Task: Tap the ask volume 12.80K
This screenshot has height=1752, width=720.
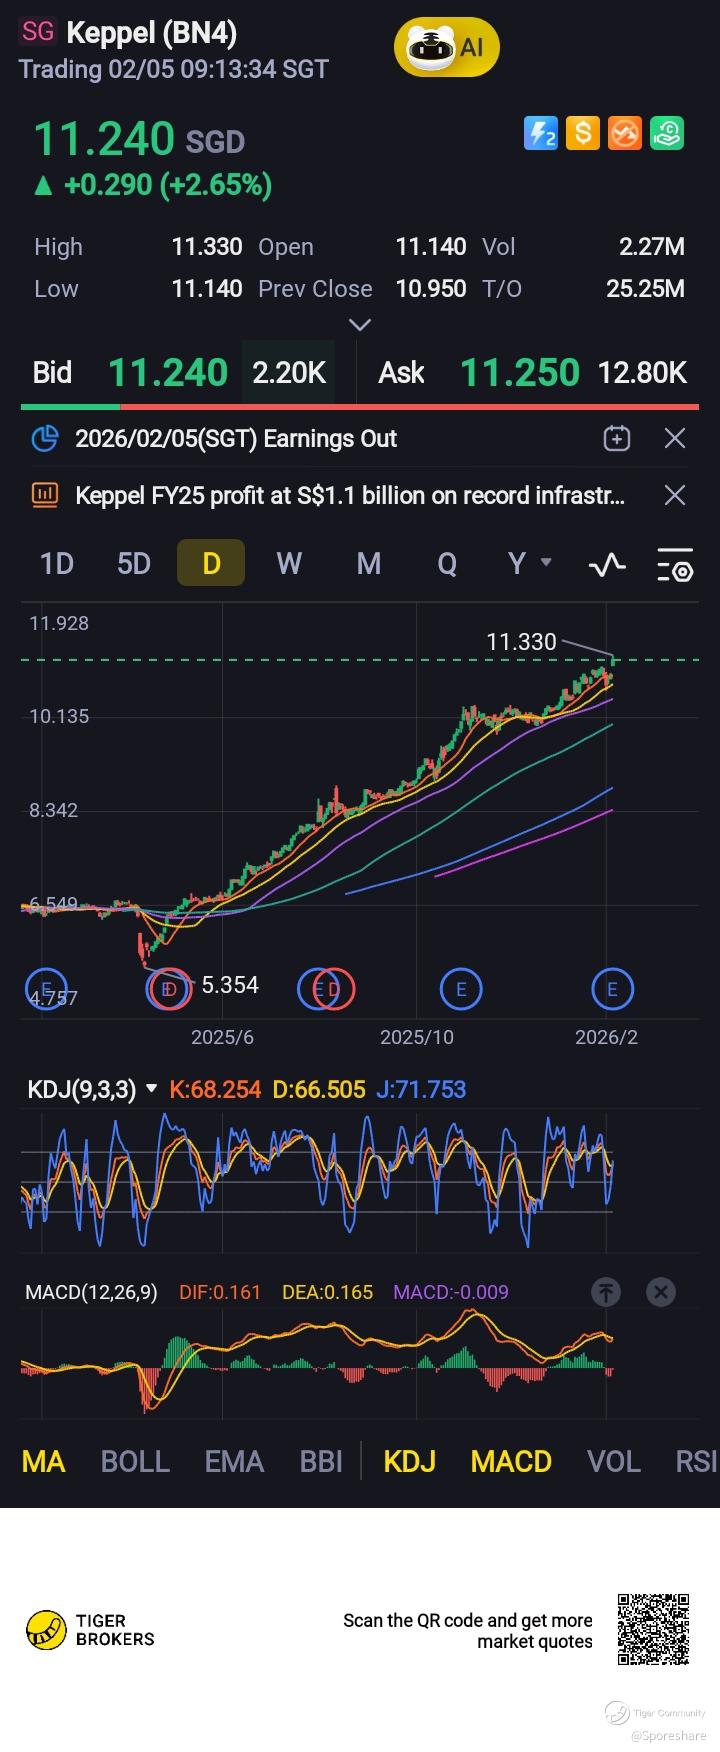Action: (642, 373)
